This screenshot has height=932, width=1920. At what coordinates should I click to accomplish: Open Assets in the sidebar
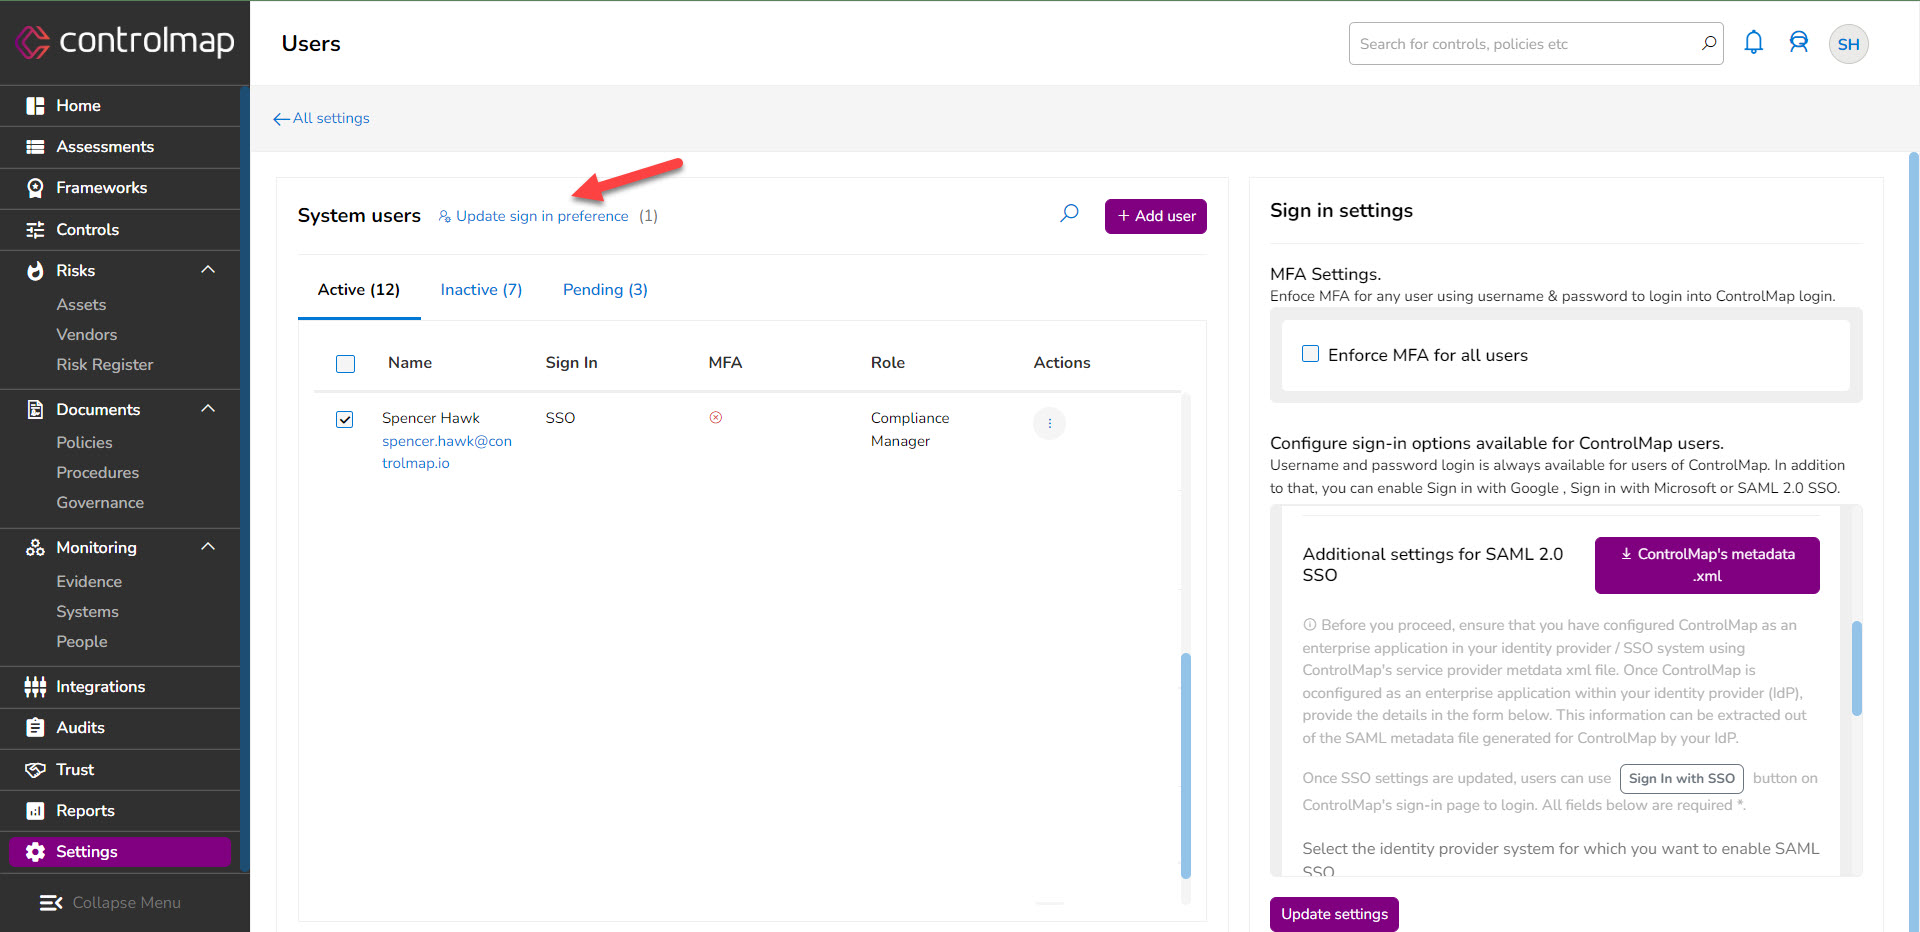tap(81, 305)
